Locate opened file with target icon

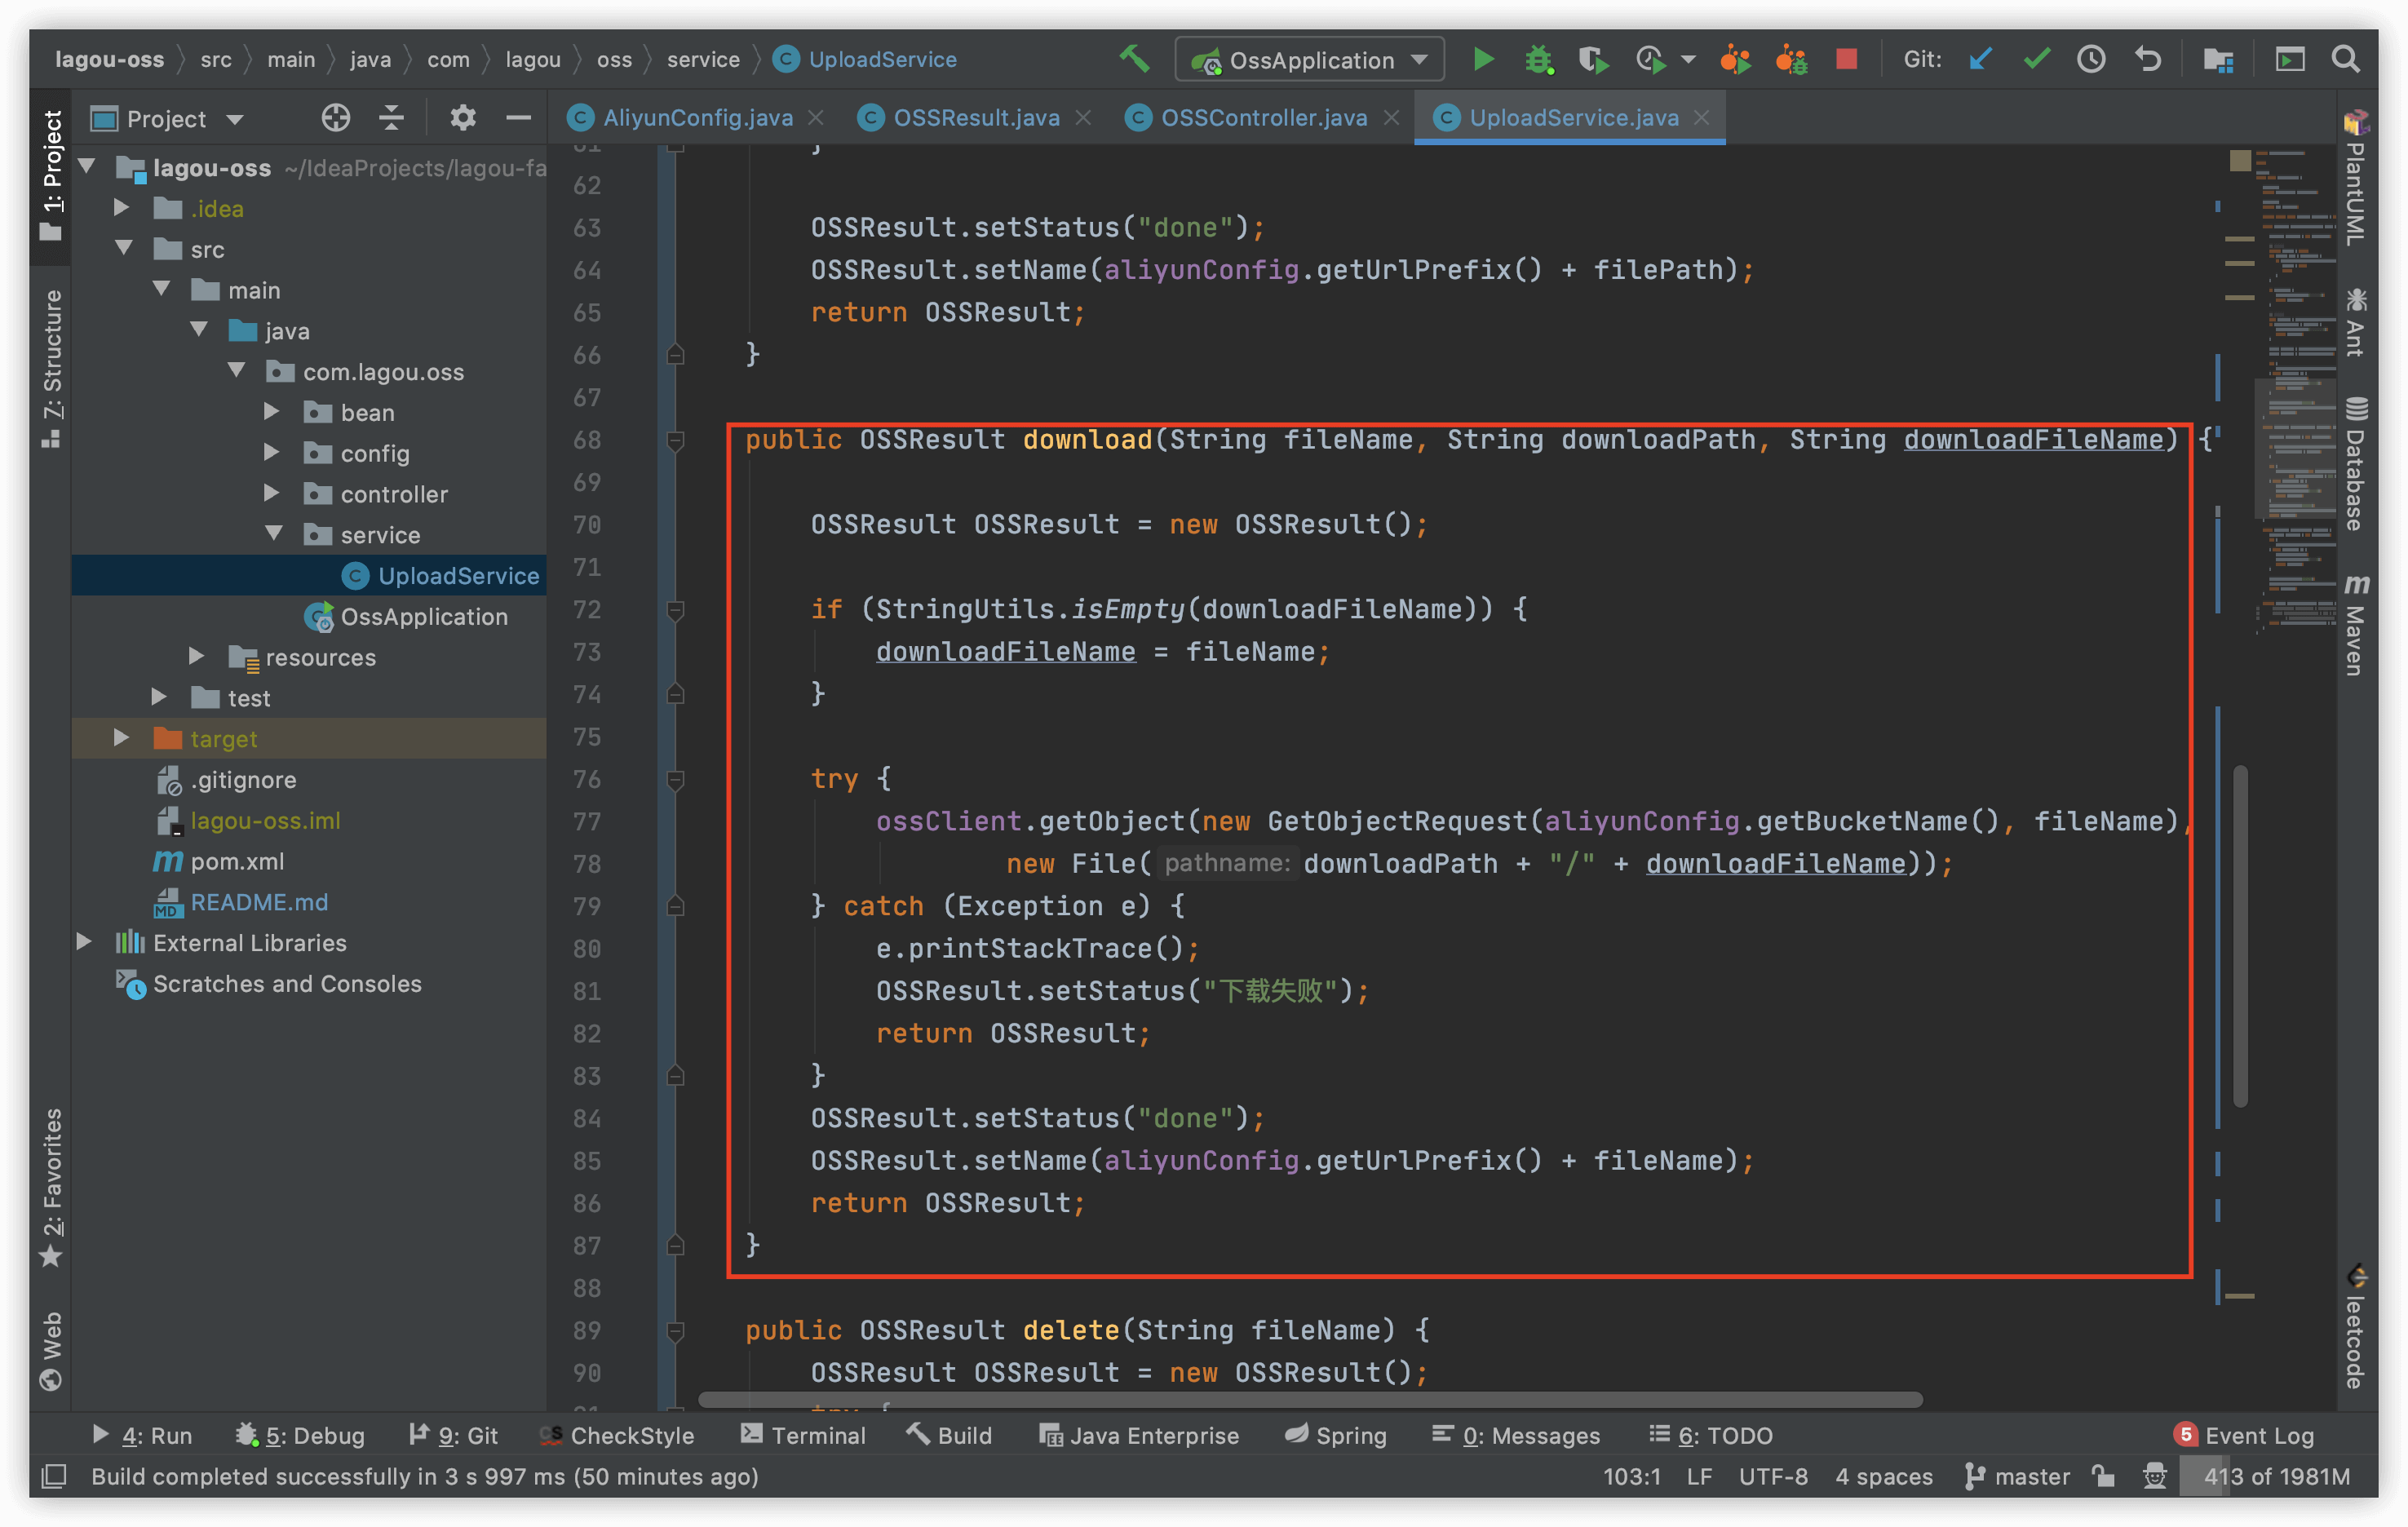(335, 118)
